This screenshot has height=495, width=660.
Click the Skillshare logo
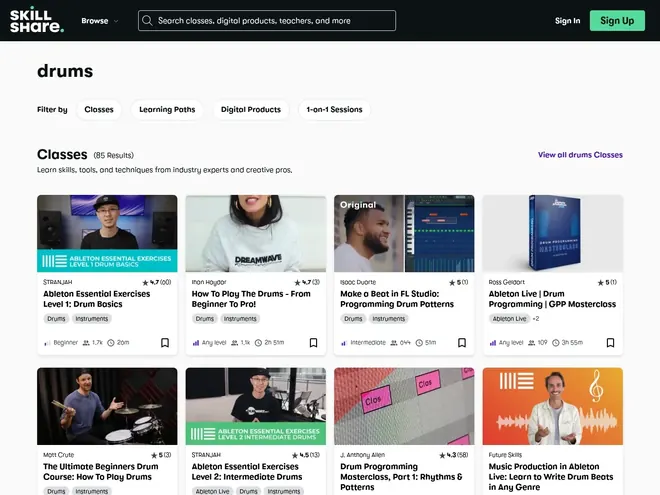click(x=37, y=21)
